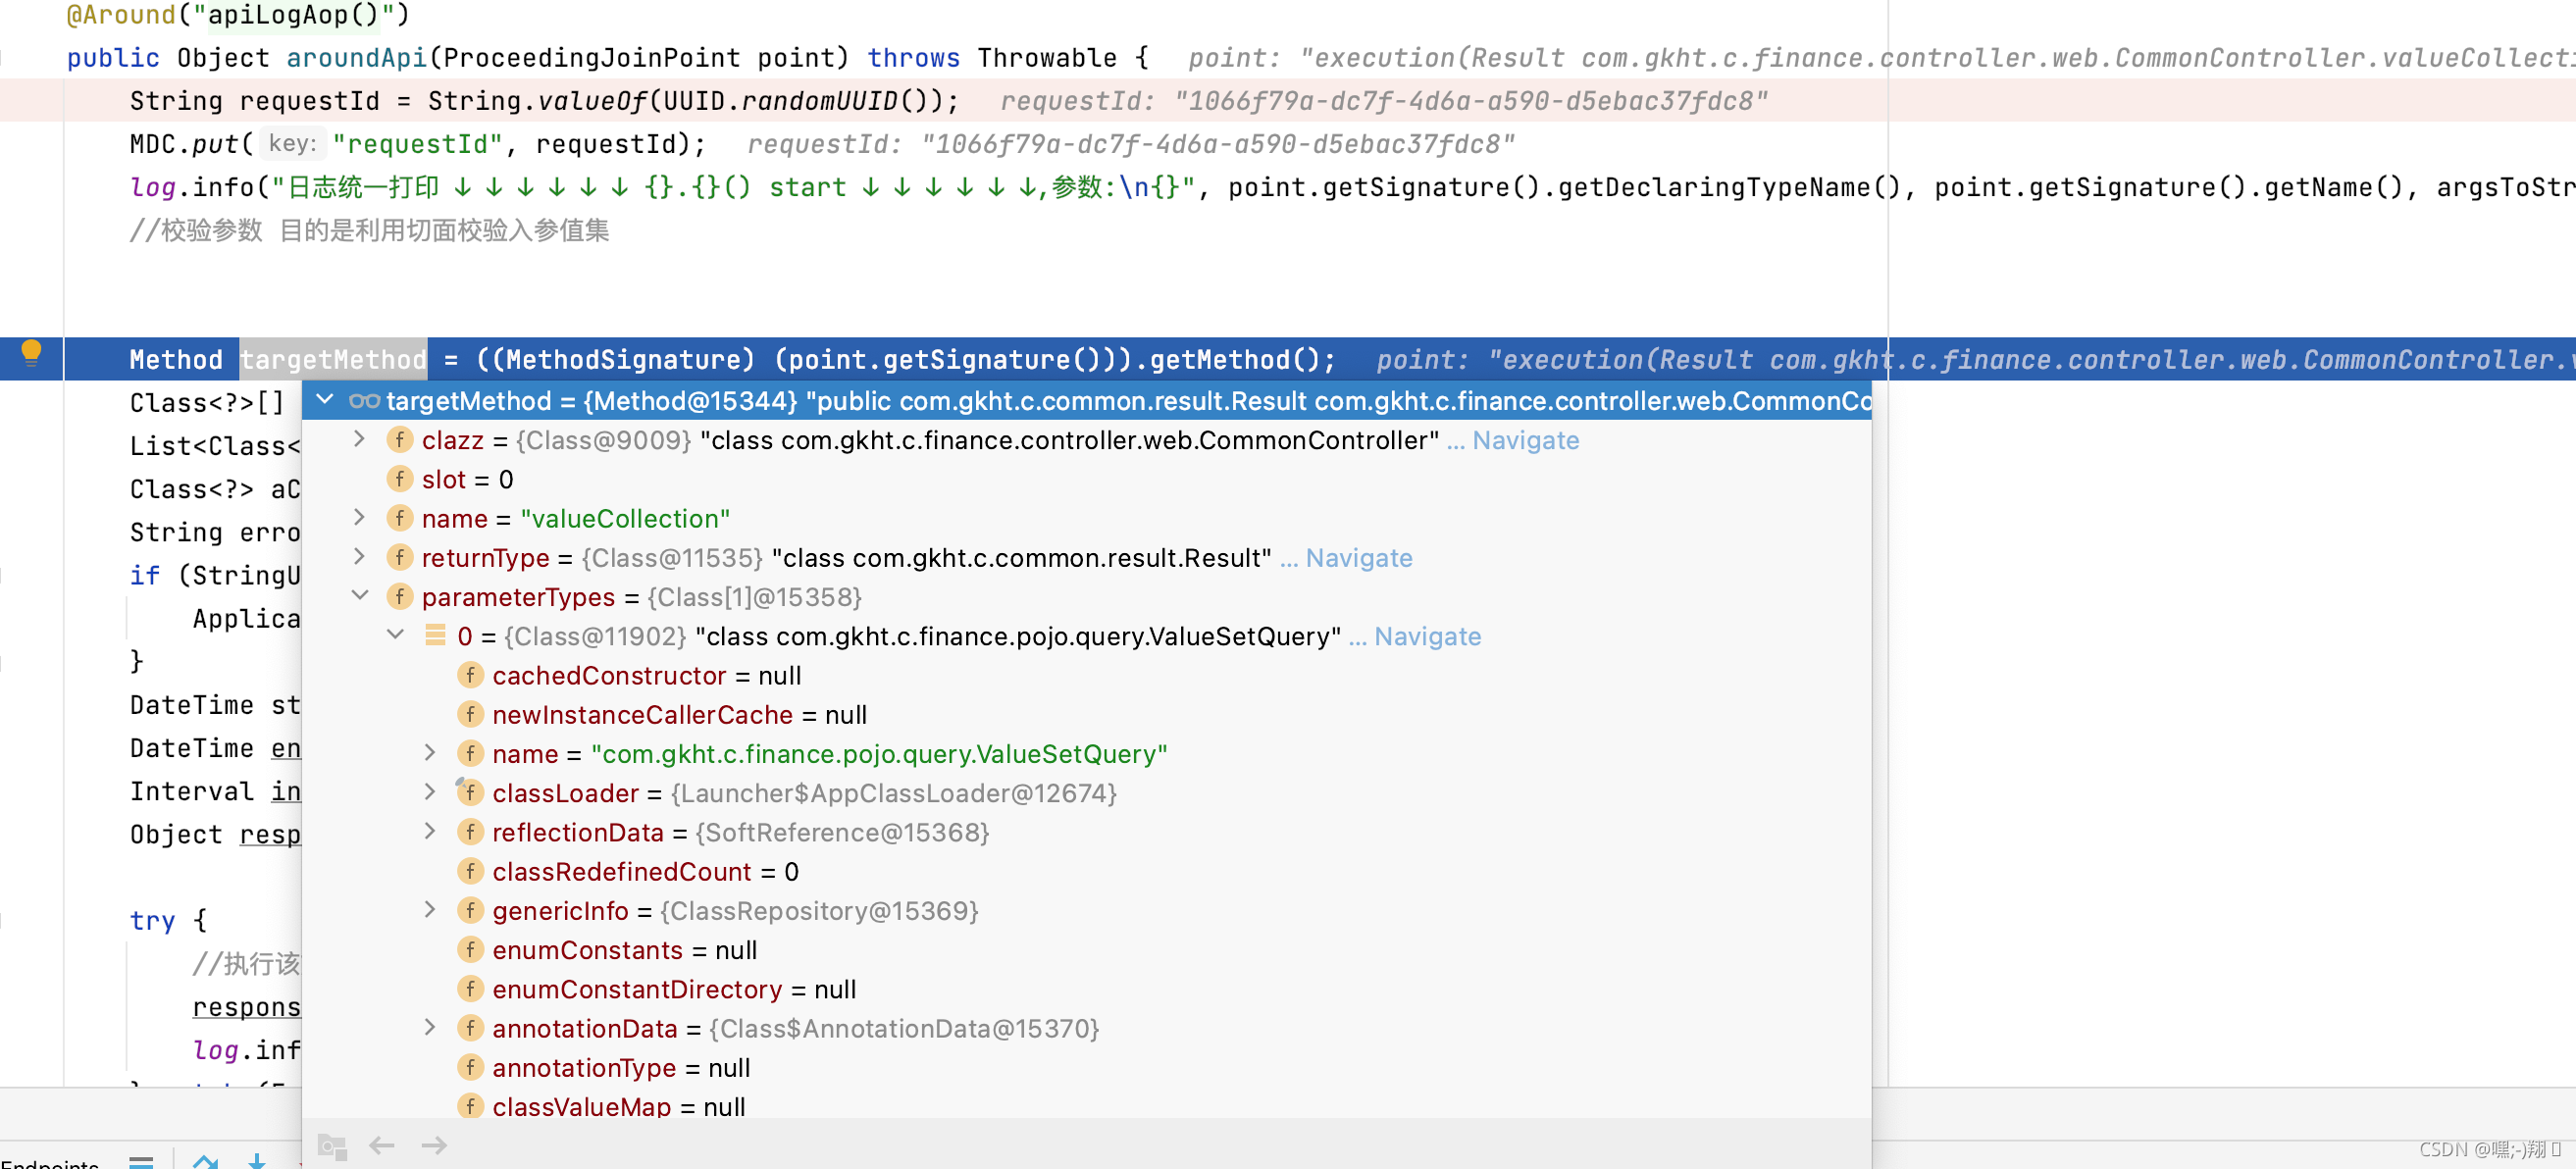
Task: Collapse the parameterTypes array node
Action: (x=360, y=595)
